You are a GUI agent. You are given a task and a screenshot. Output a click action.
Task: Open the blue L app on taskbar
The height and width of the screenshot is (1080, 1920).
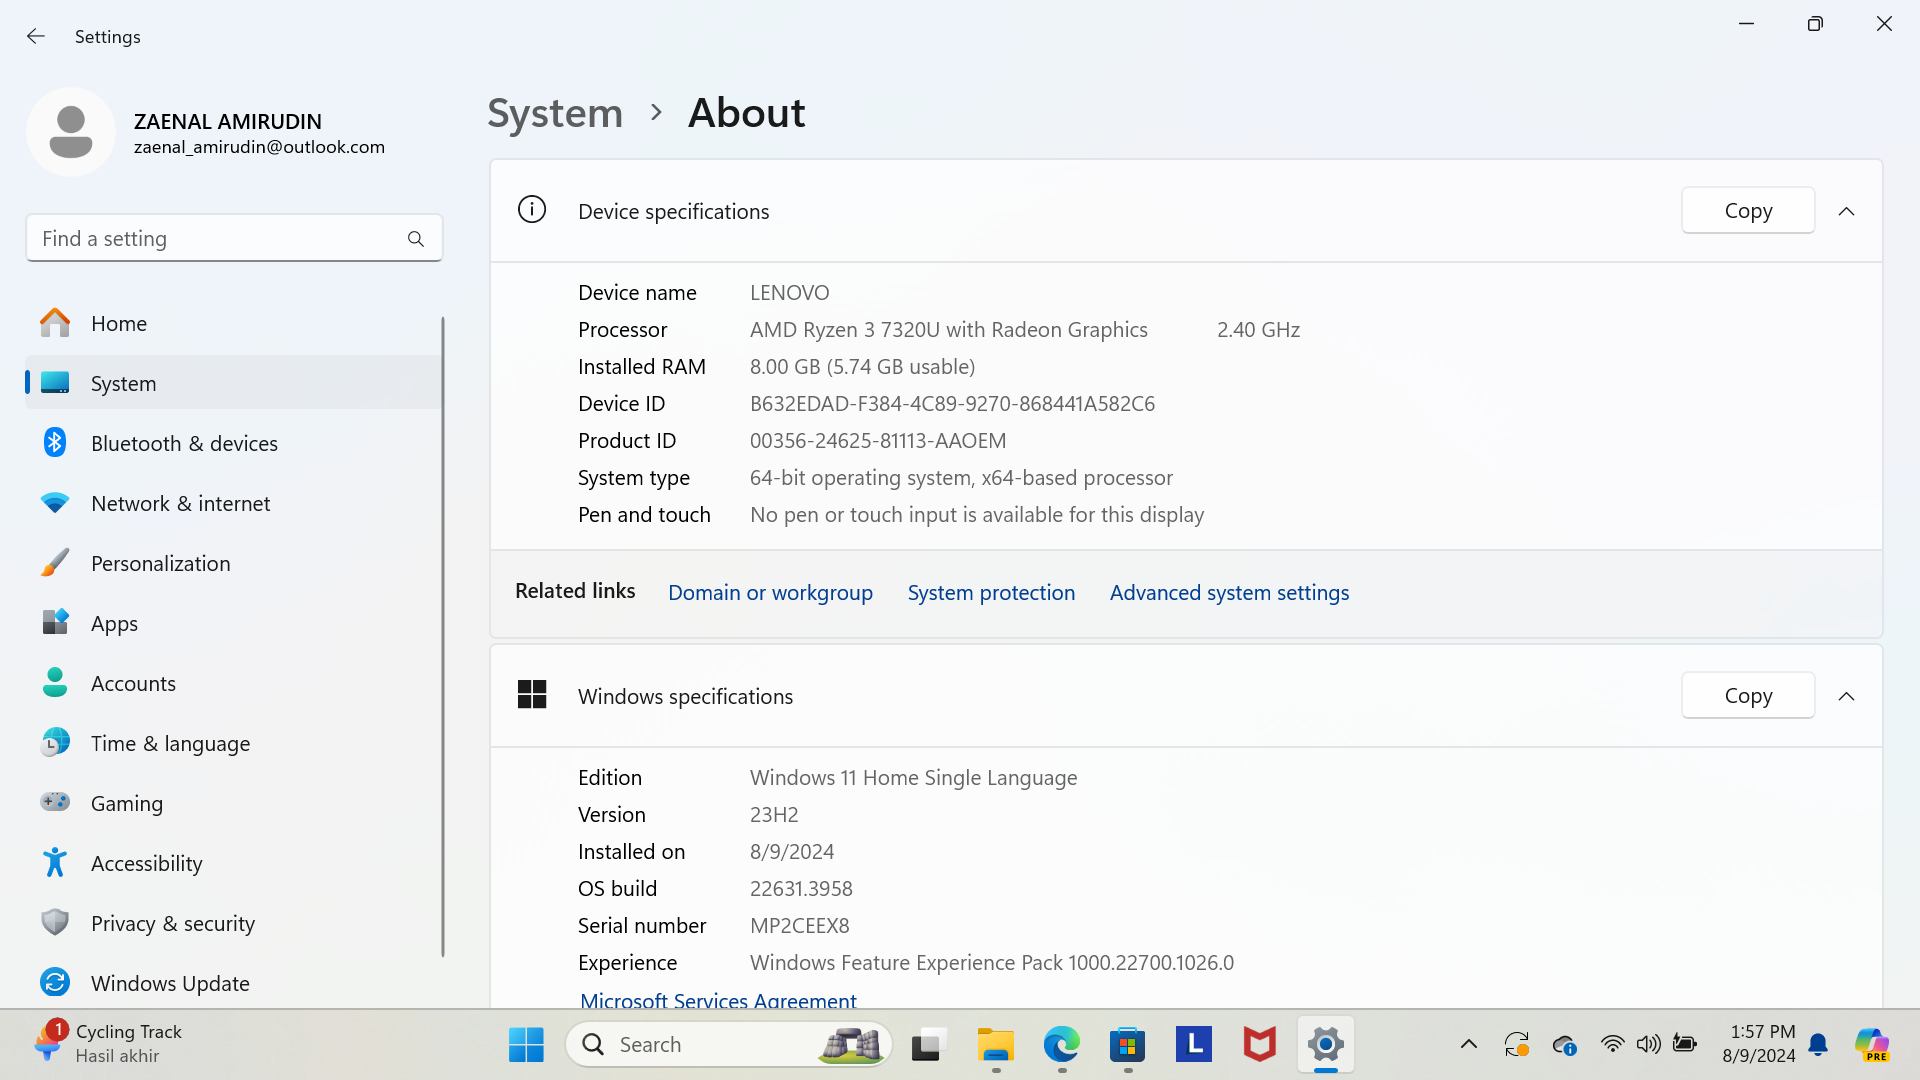click(x=1193, y=1044)
